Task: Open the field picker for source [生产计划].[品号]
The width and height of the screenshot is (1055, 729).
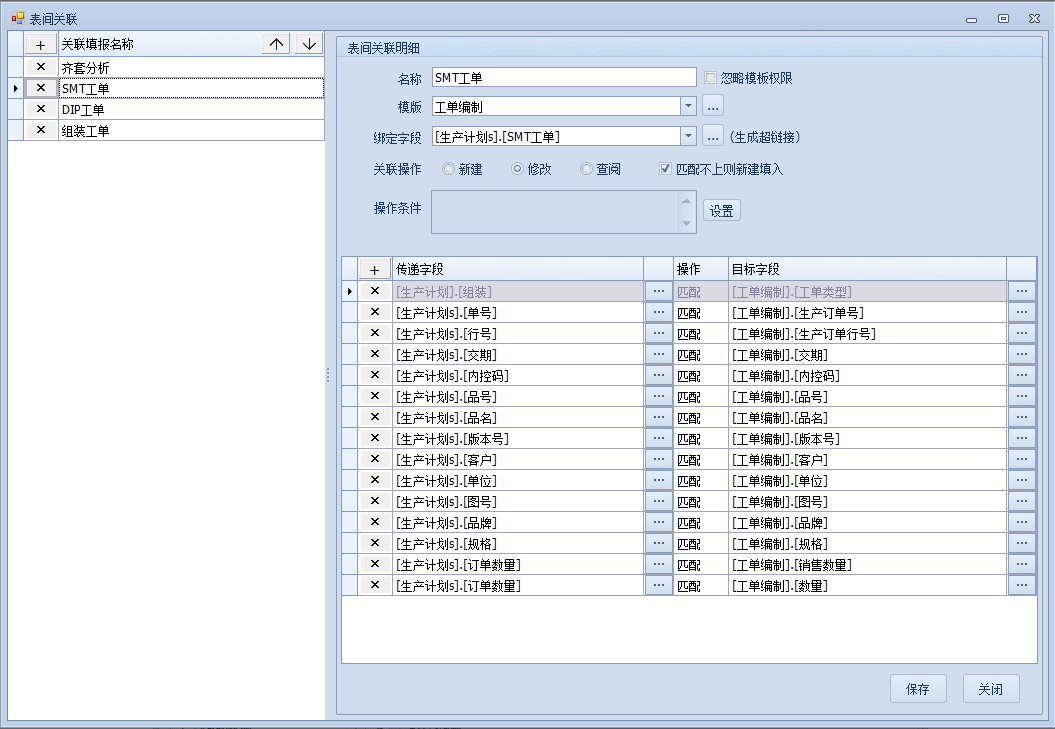Action: click(x=658, y=396)
